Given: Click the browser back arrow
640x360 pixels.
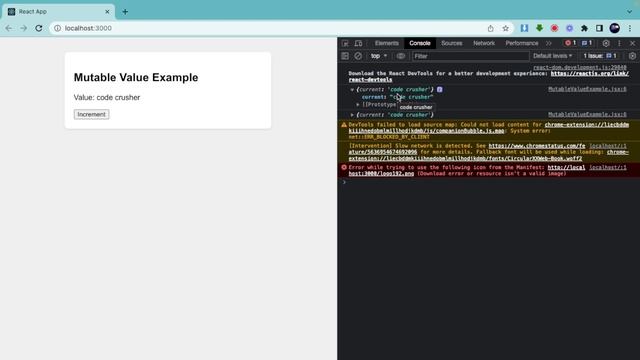Looking at the screenshot, I should point(9,28).
